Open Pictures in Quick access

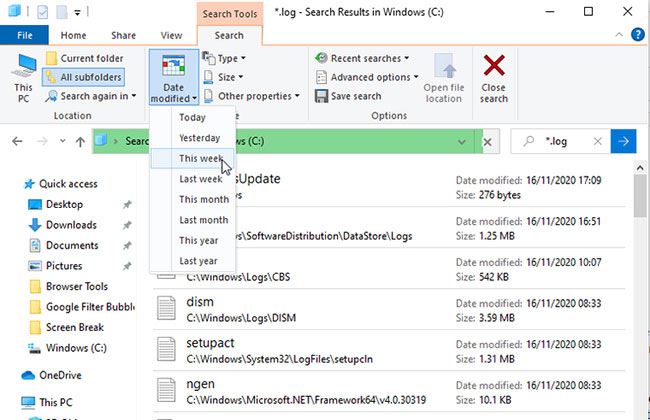pos(55,266)
